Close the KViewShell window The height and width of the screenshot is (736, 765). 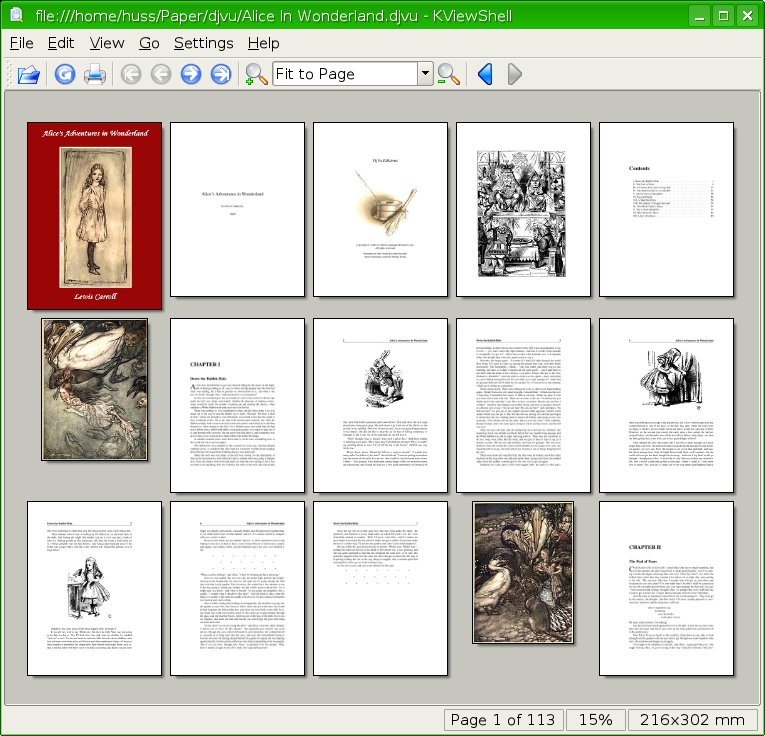747,16
